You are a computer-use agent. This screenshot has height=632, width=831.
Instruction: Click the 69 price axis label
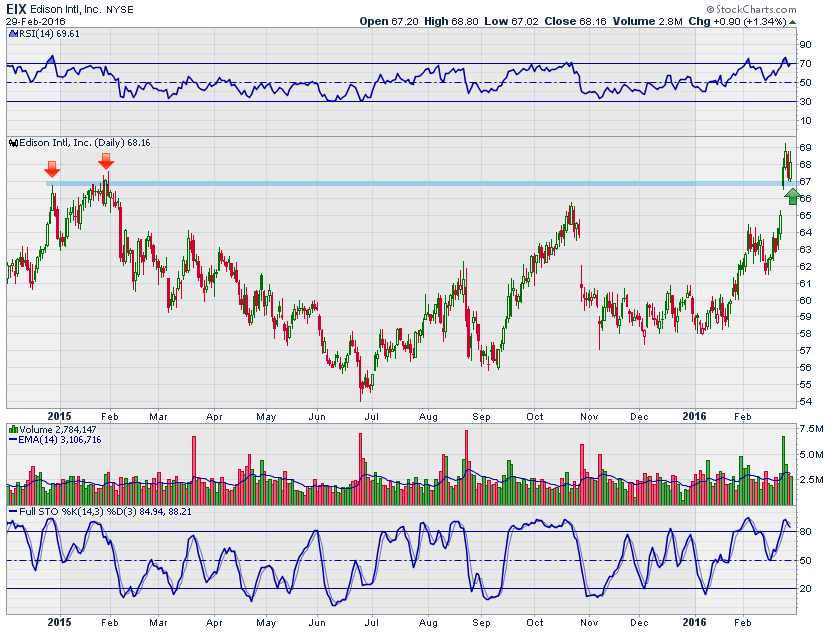(x=806, y=148)
